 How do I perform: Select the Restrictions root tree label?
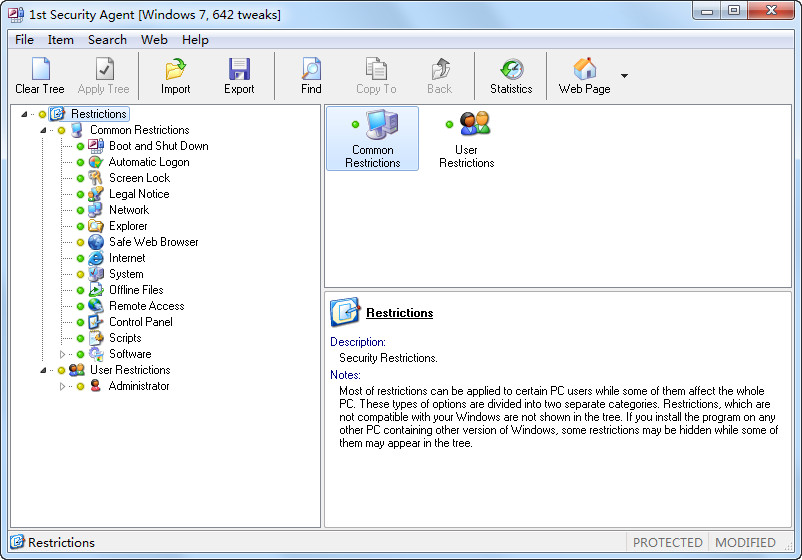[x=98, y=114]
